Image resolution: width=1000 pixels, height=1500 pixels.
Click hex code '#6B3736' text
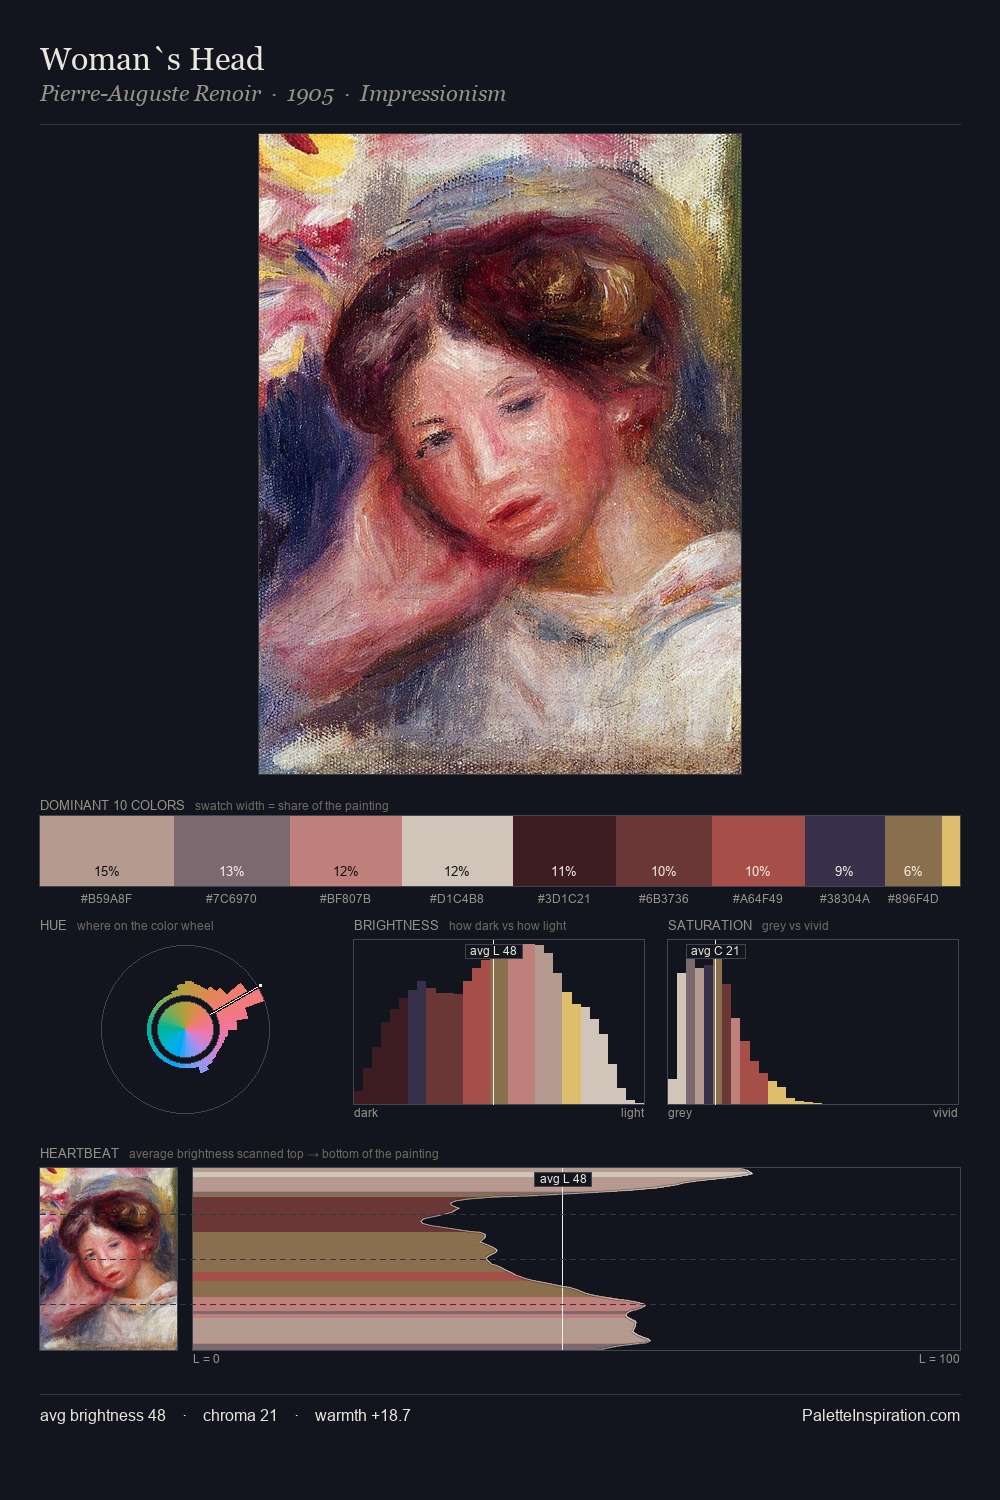tap(664, 899)
